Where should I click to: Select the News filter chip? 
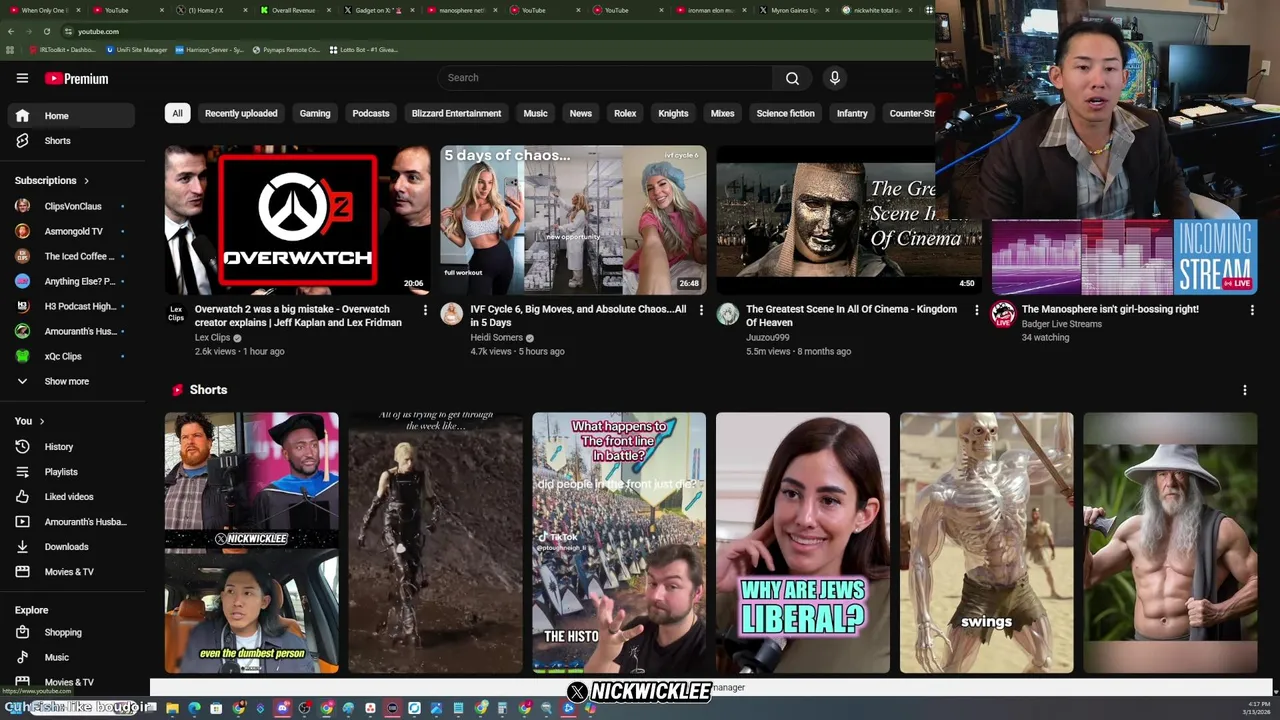pos(581,113)
